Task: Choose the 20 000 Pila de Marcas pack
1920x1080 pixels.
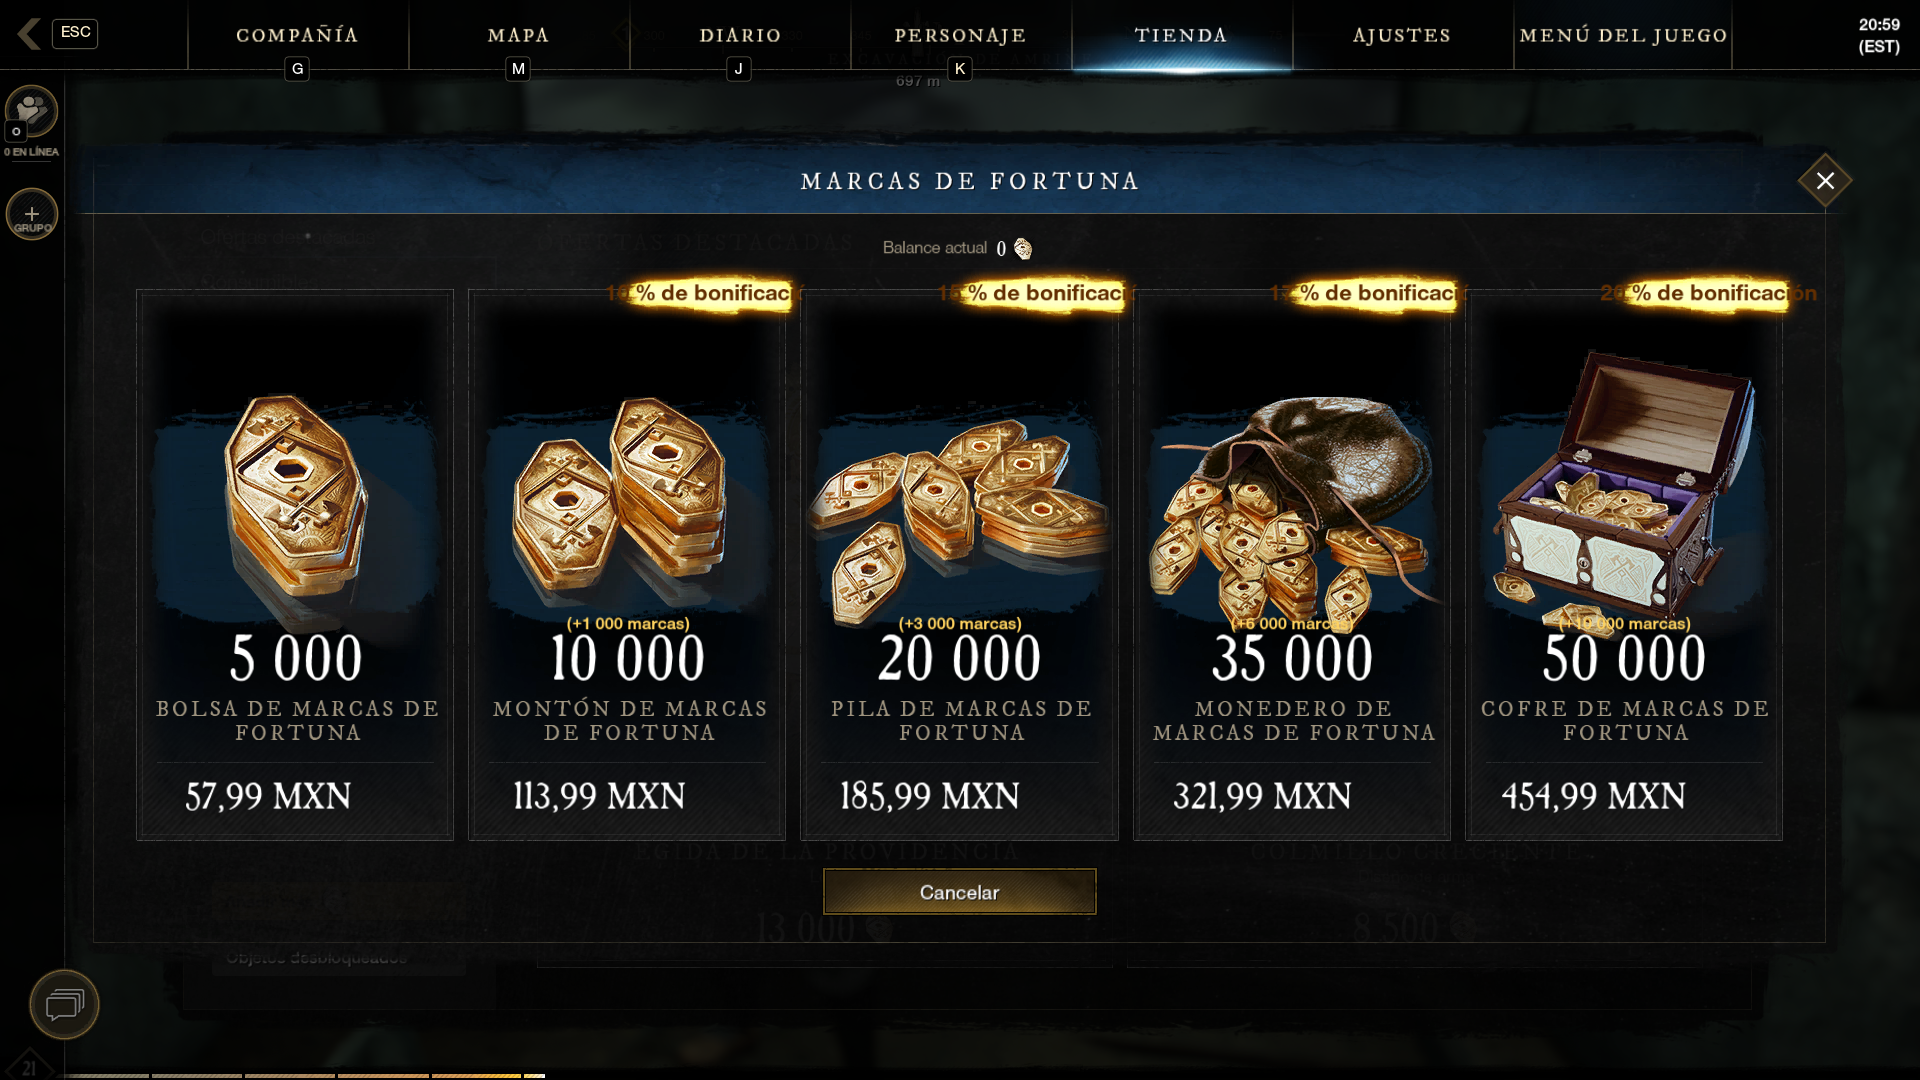Action: pyautogui.click(x=959, y=565)
